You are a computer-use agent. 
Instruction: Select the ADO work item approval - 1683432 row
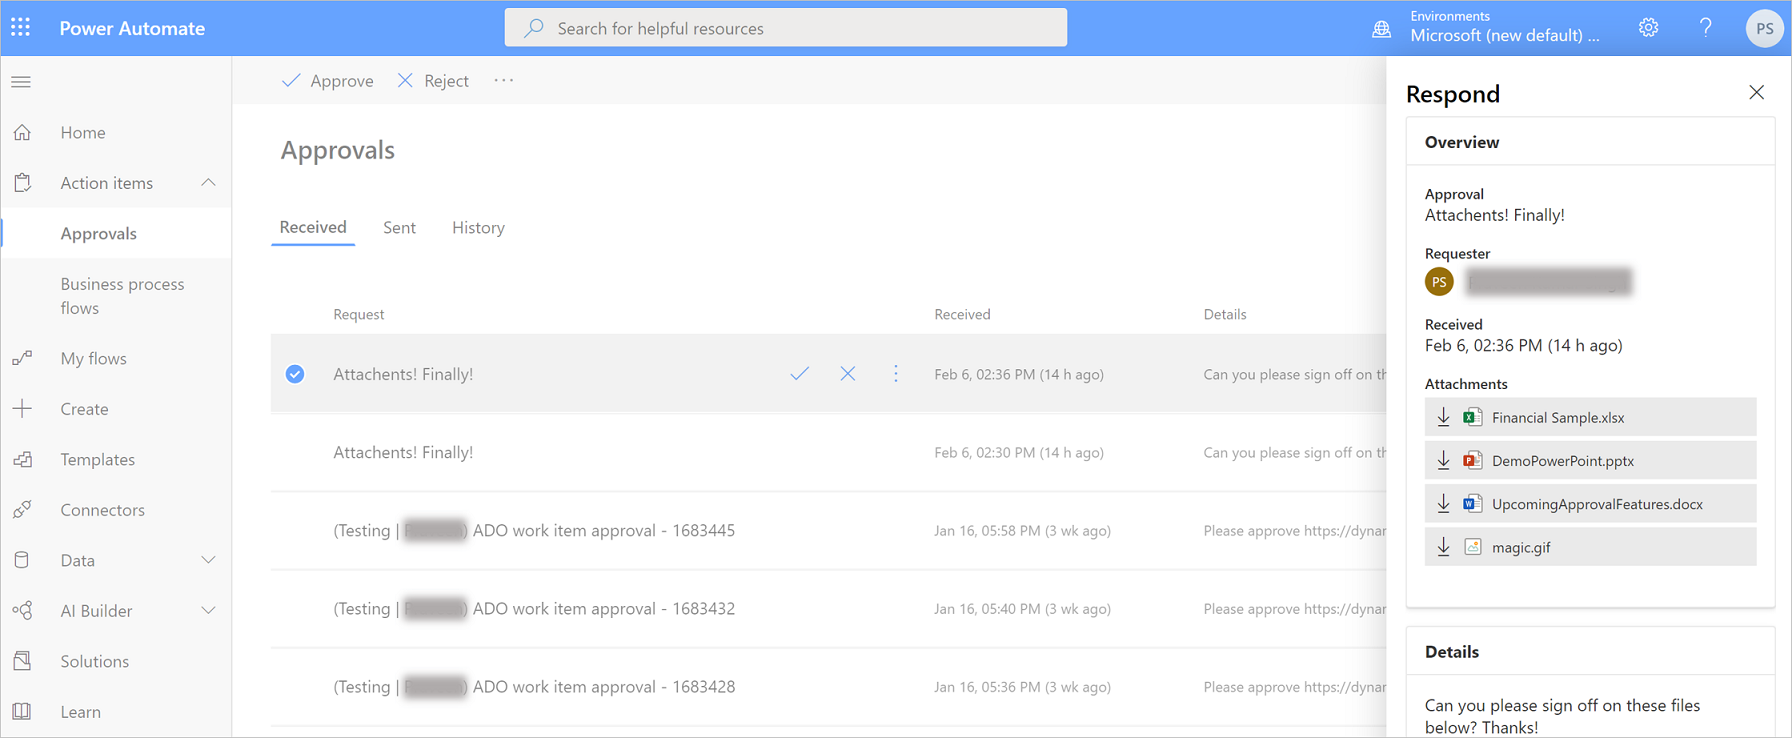828,609
